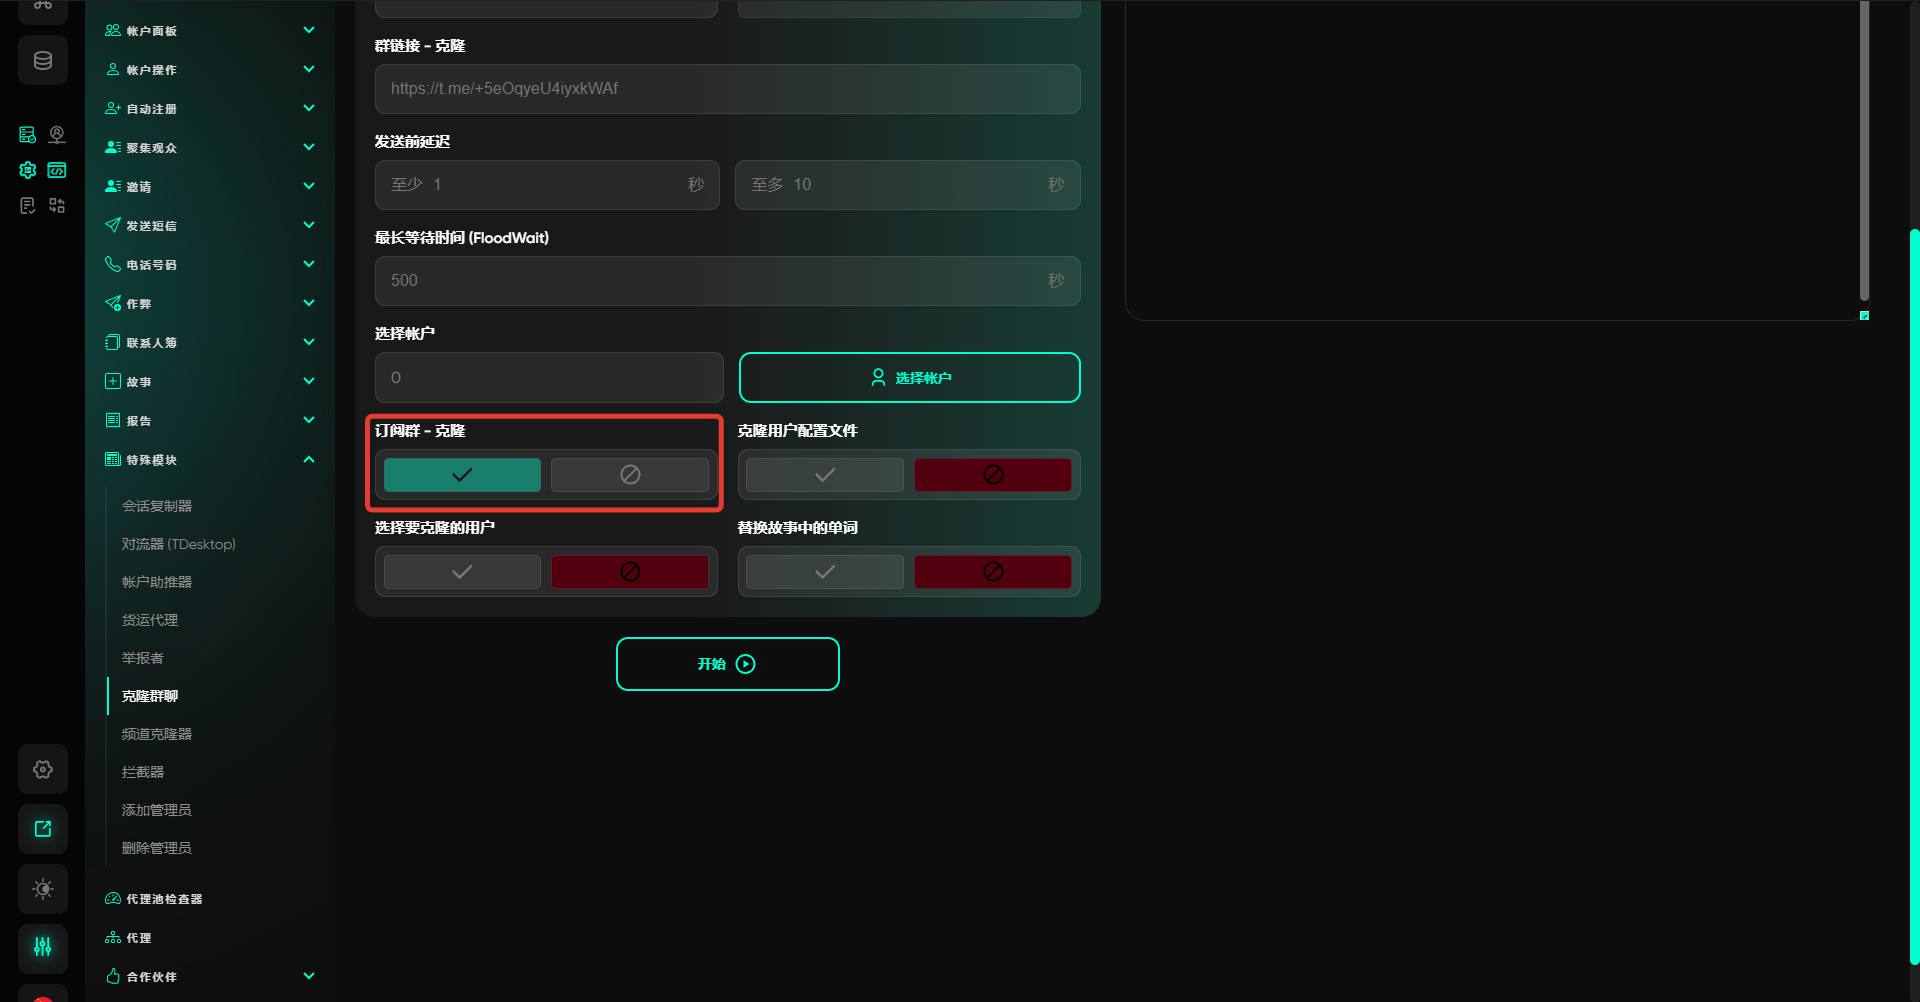Open the 频道克隆器 menu item
This screenshot has height=1002, width=1920.
tap(157, 734)
